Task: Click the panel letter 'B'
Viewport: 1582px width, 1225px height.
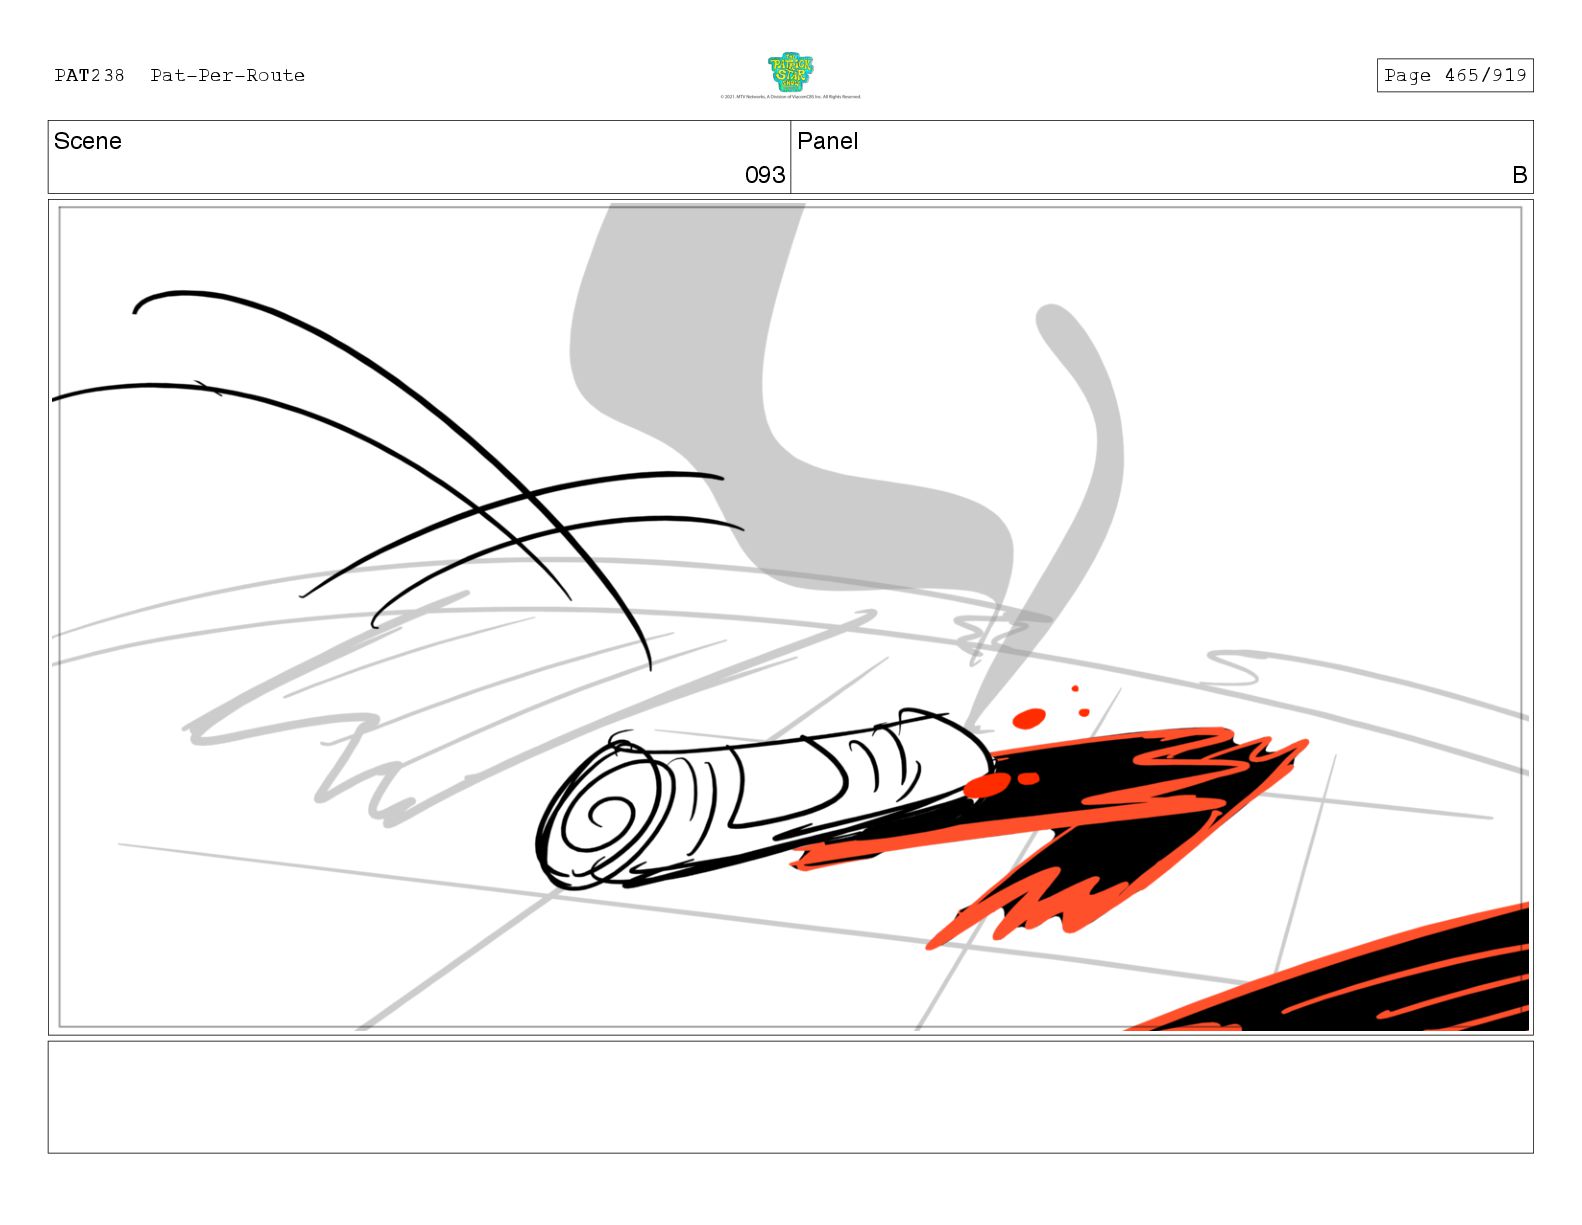Action: point(1520,175)
